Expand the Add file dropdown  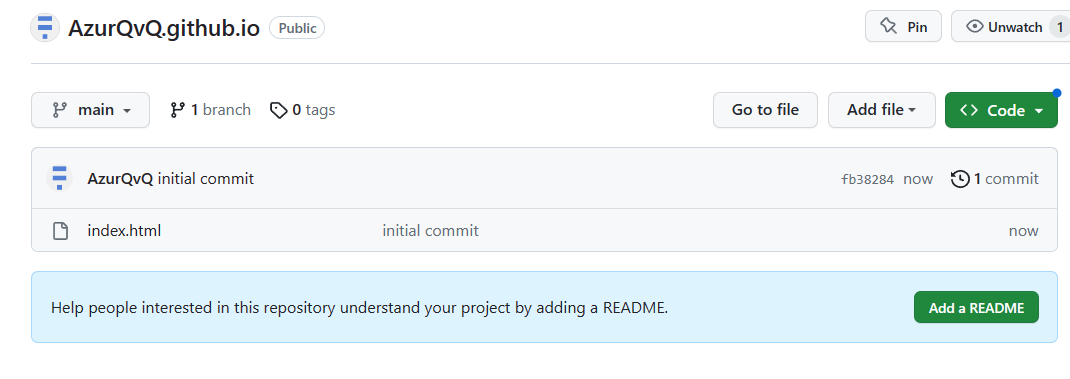pyautogui.click(x=882, y=110)
